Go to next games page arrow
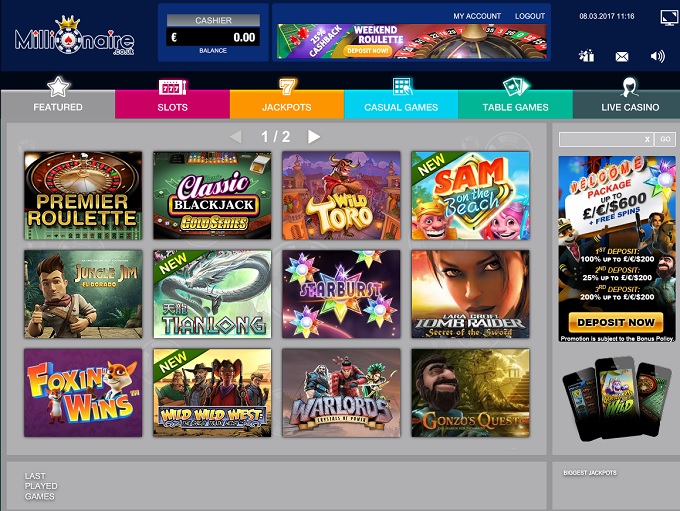 pos(314,137)
